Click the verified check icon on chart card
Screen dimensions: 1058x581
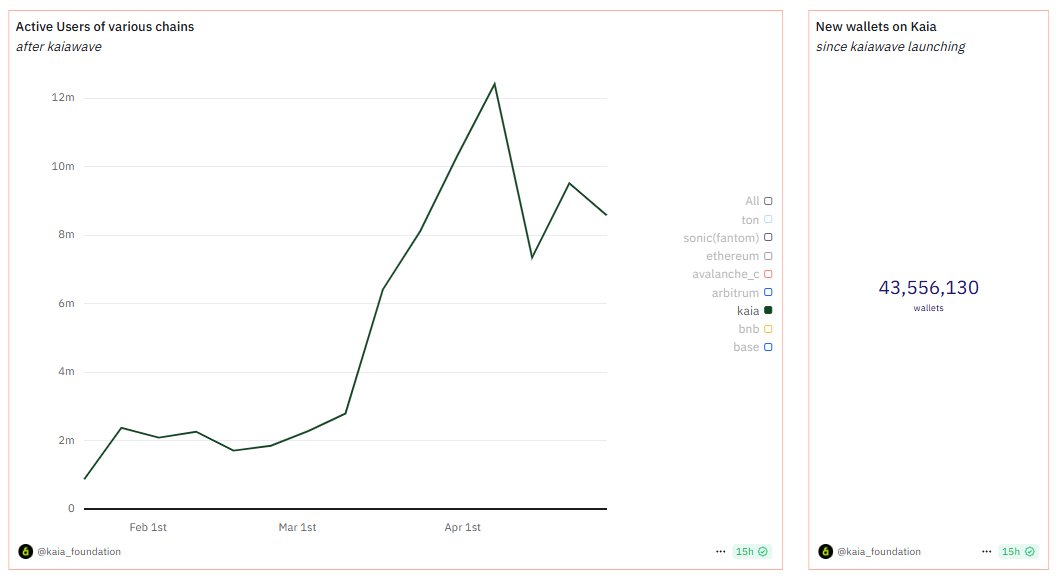pyautogui.click(x=762, y=551)
